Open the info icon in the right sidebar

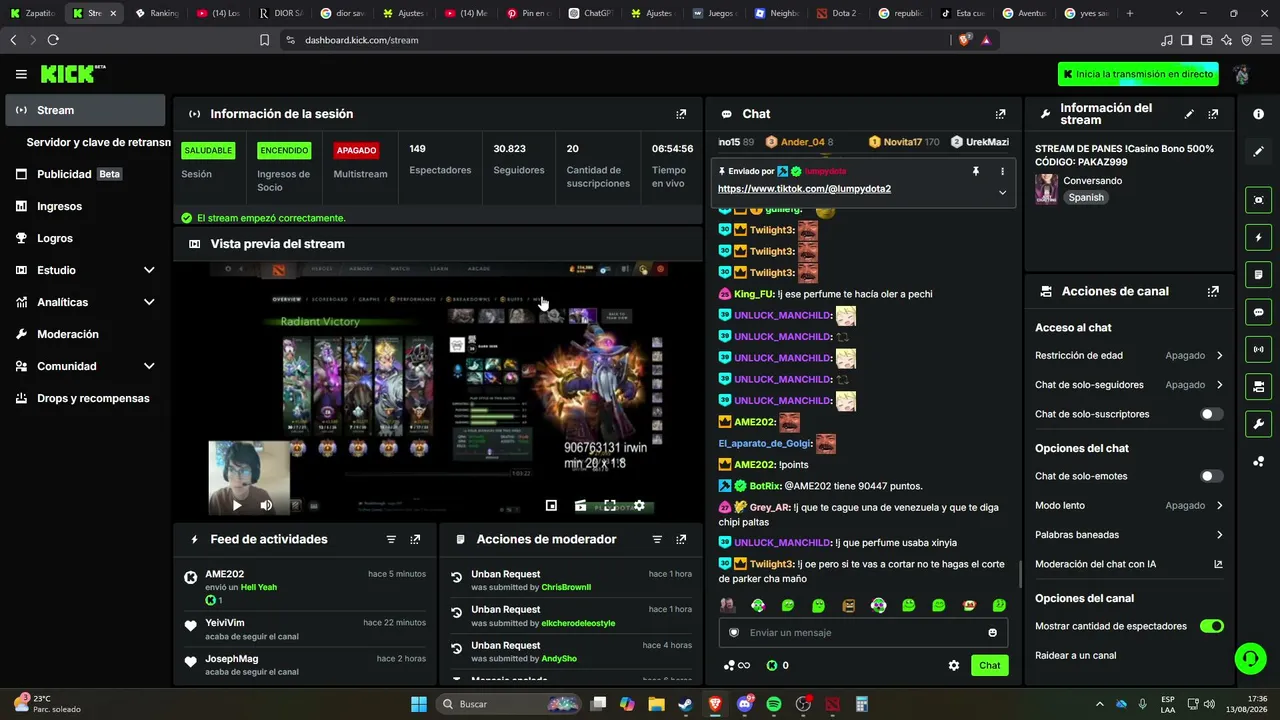tap(1258, 114)
